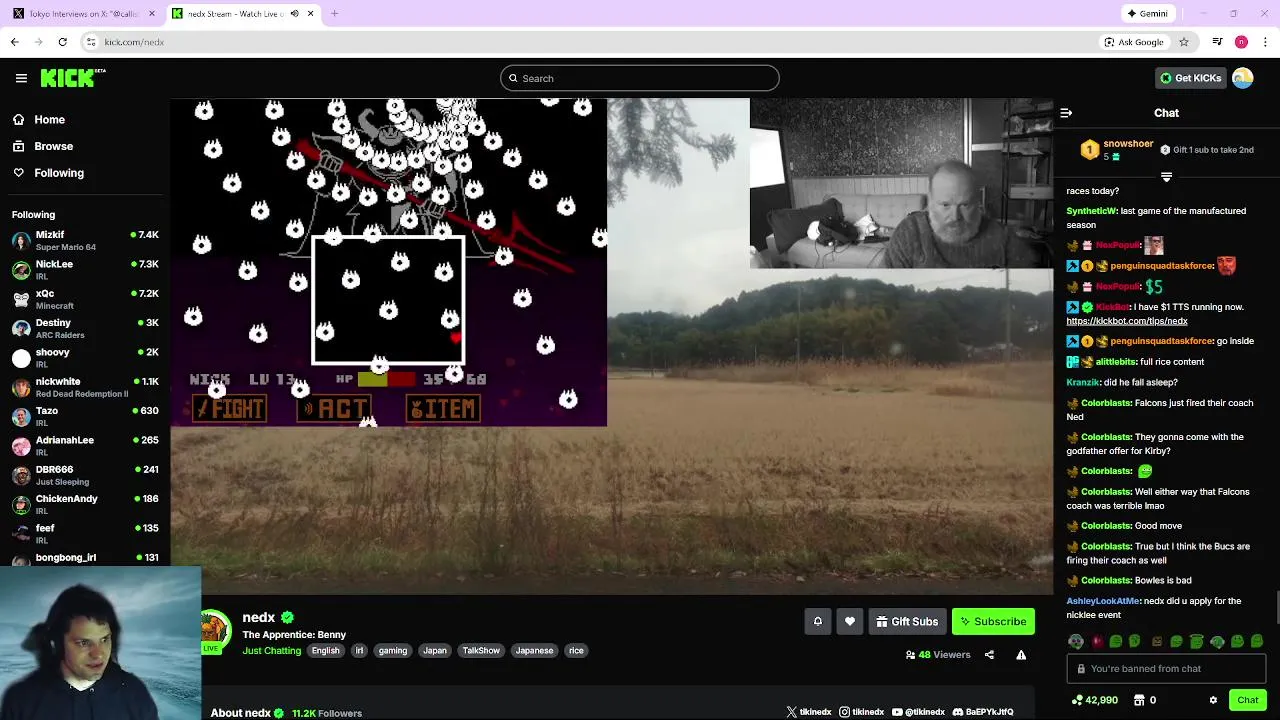
Task: Open Chrome three-dot menu
Action: [1266, 42]
